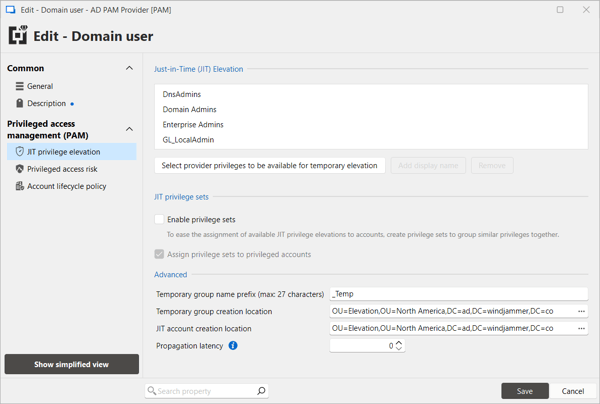The height and width of the screenshot is (404, 600).
Task: Close the Edit Domain user window
Action: (586, 10)
